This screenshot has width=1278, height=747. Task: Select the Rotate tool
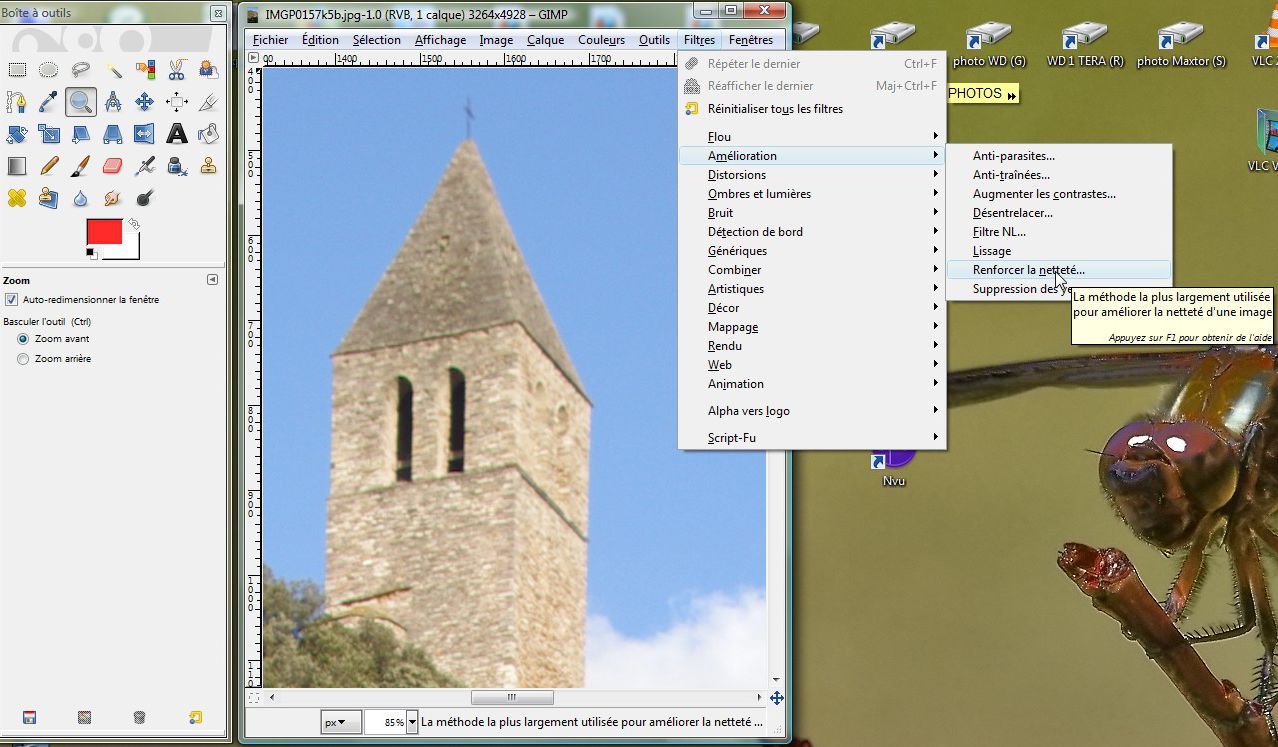[17, 133]
